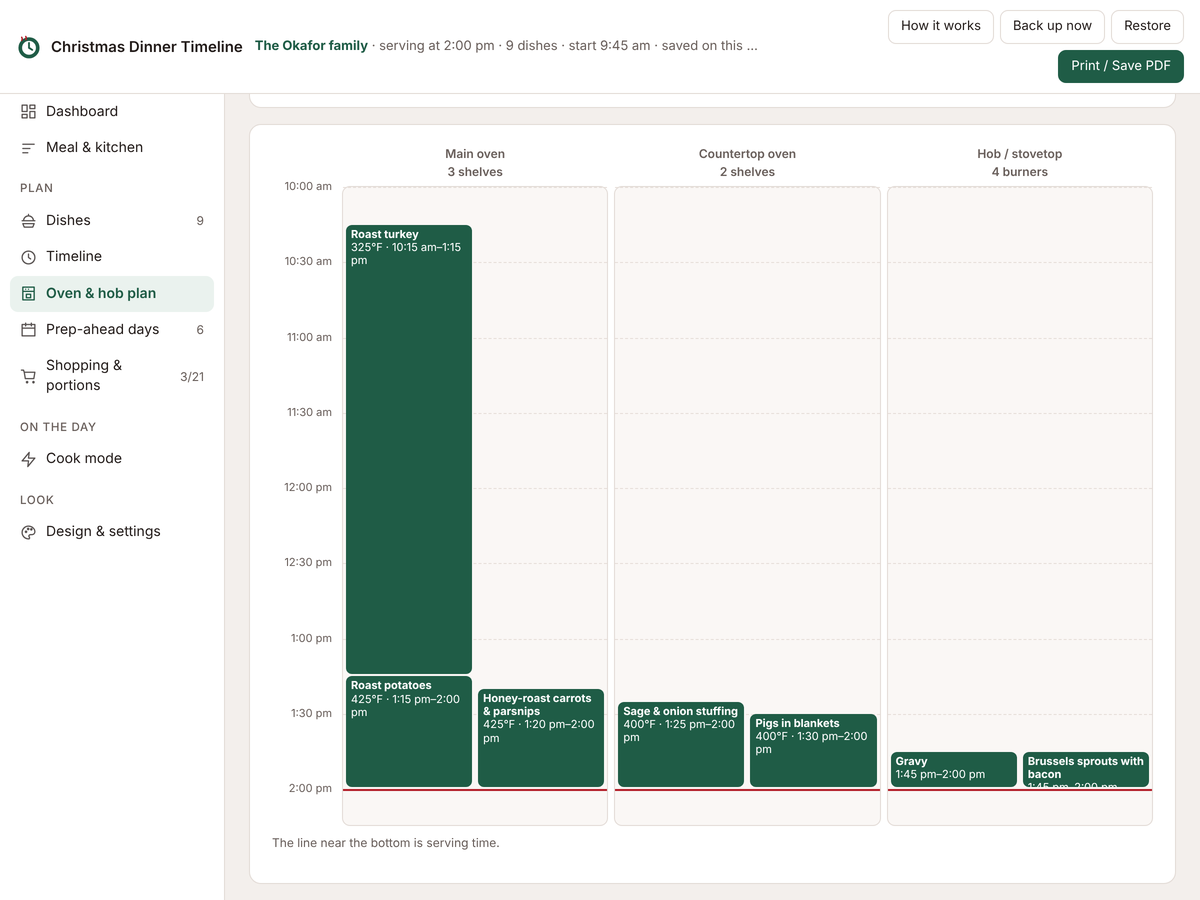Switch to the Timeline view

point(112,257)
